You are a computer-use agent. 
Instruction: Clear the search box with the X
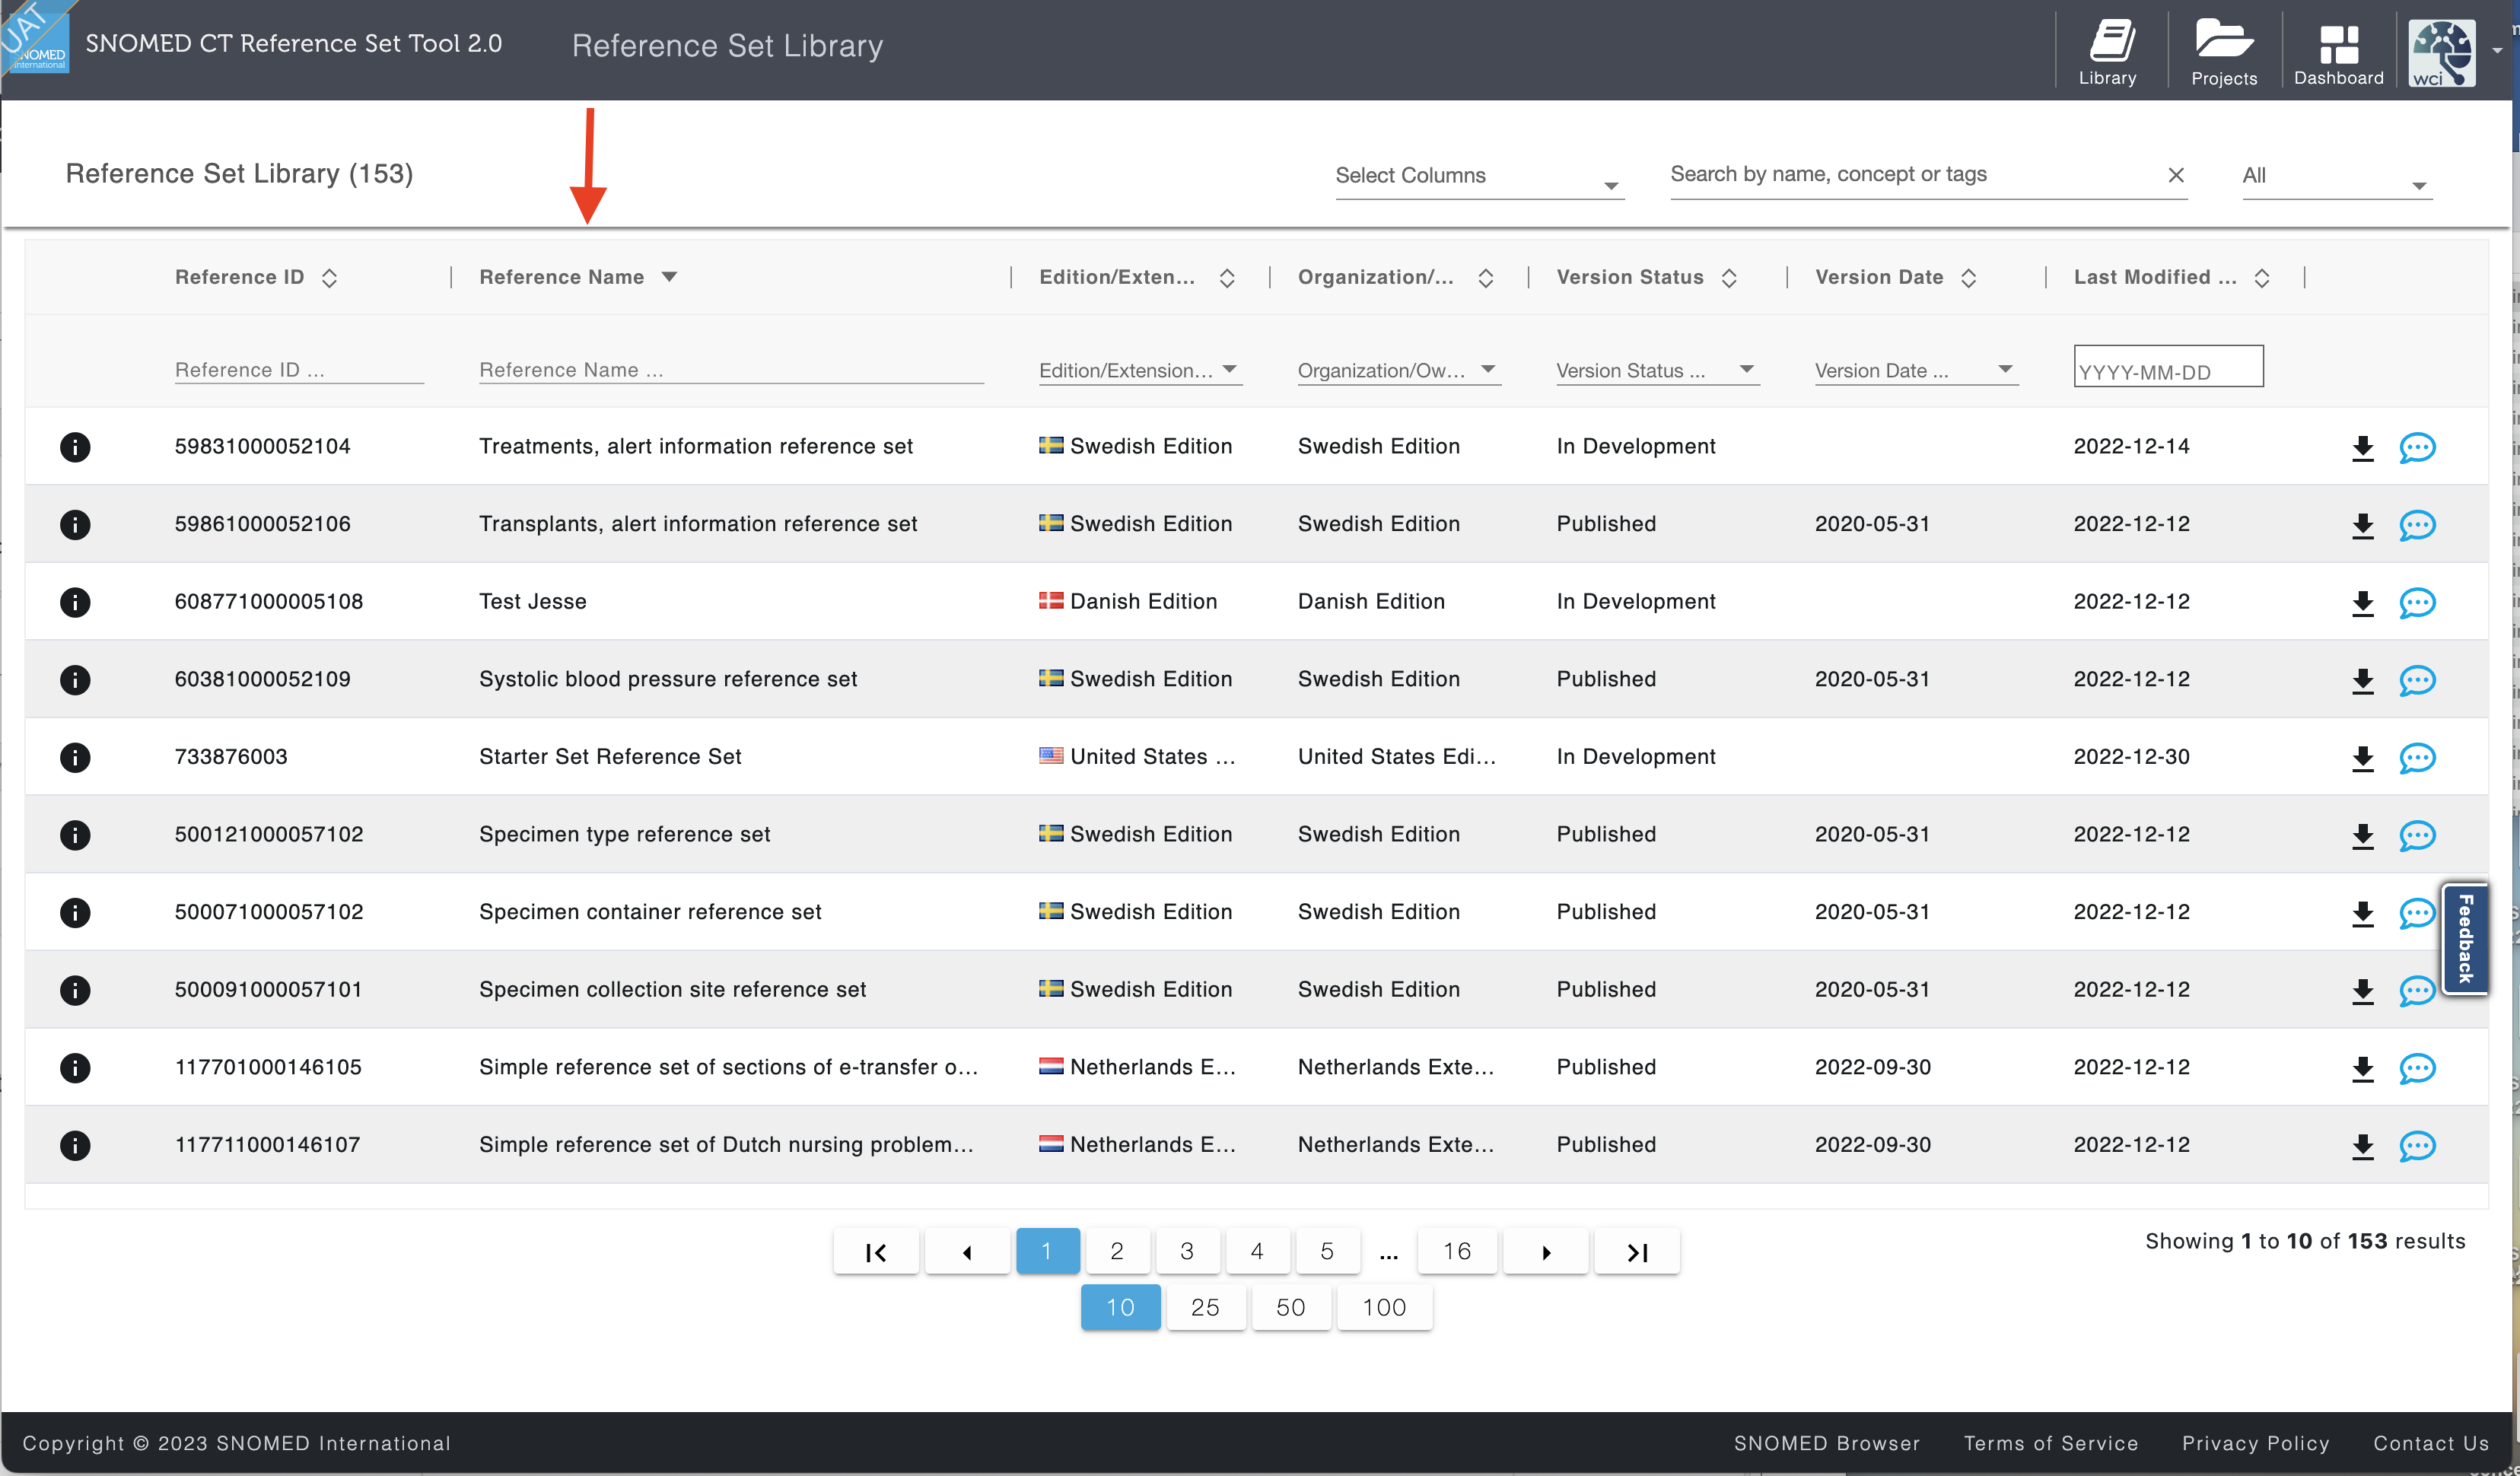[x=2175, y=175]
